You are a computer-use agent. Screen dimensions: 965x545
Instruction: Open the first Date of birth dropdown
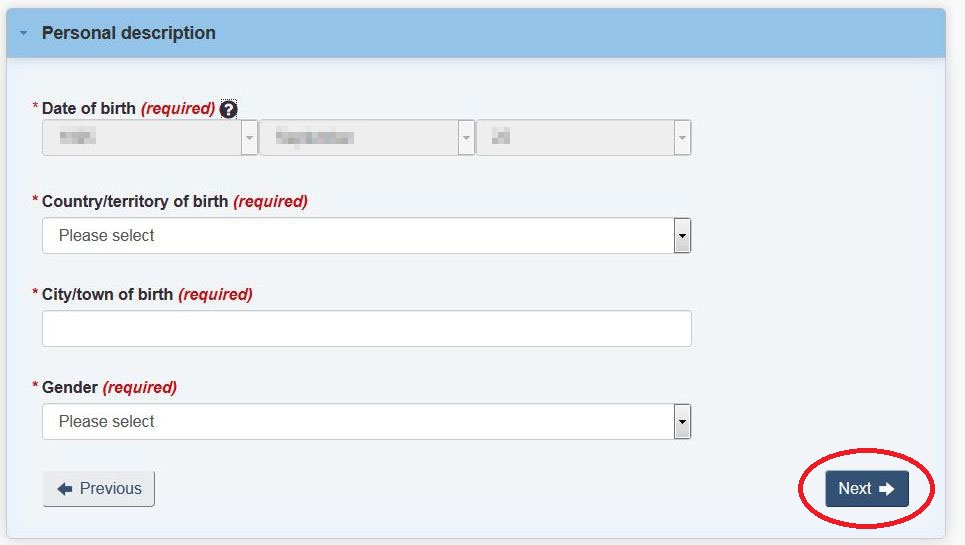click(x=150, y=138)
